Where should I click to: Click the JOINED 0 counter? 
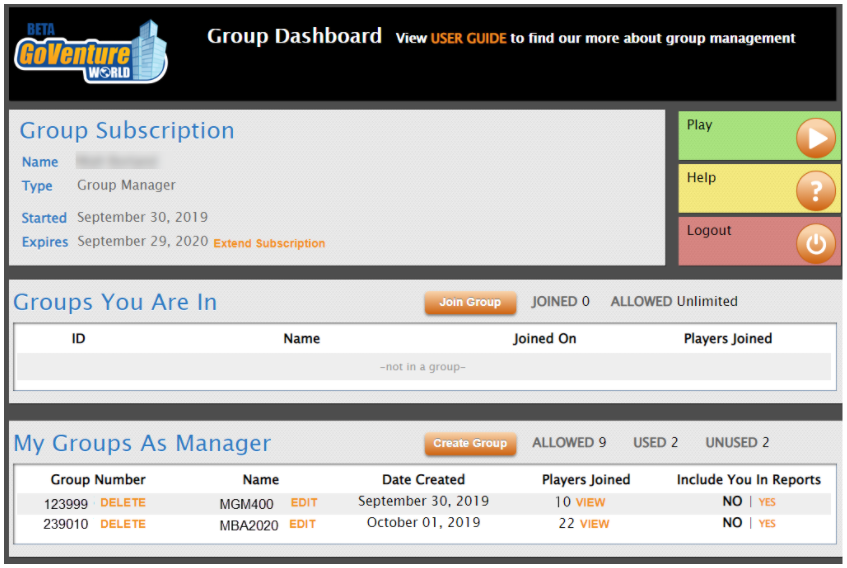[560, 301]
